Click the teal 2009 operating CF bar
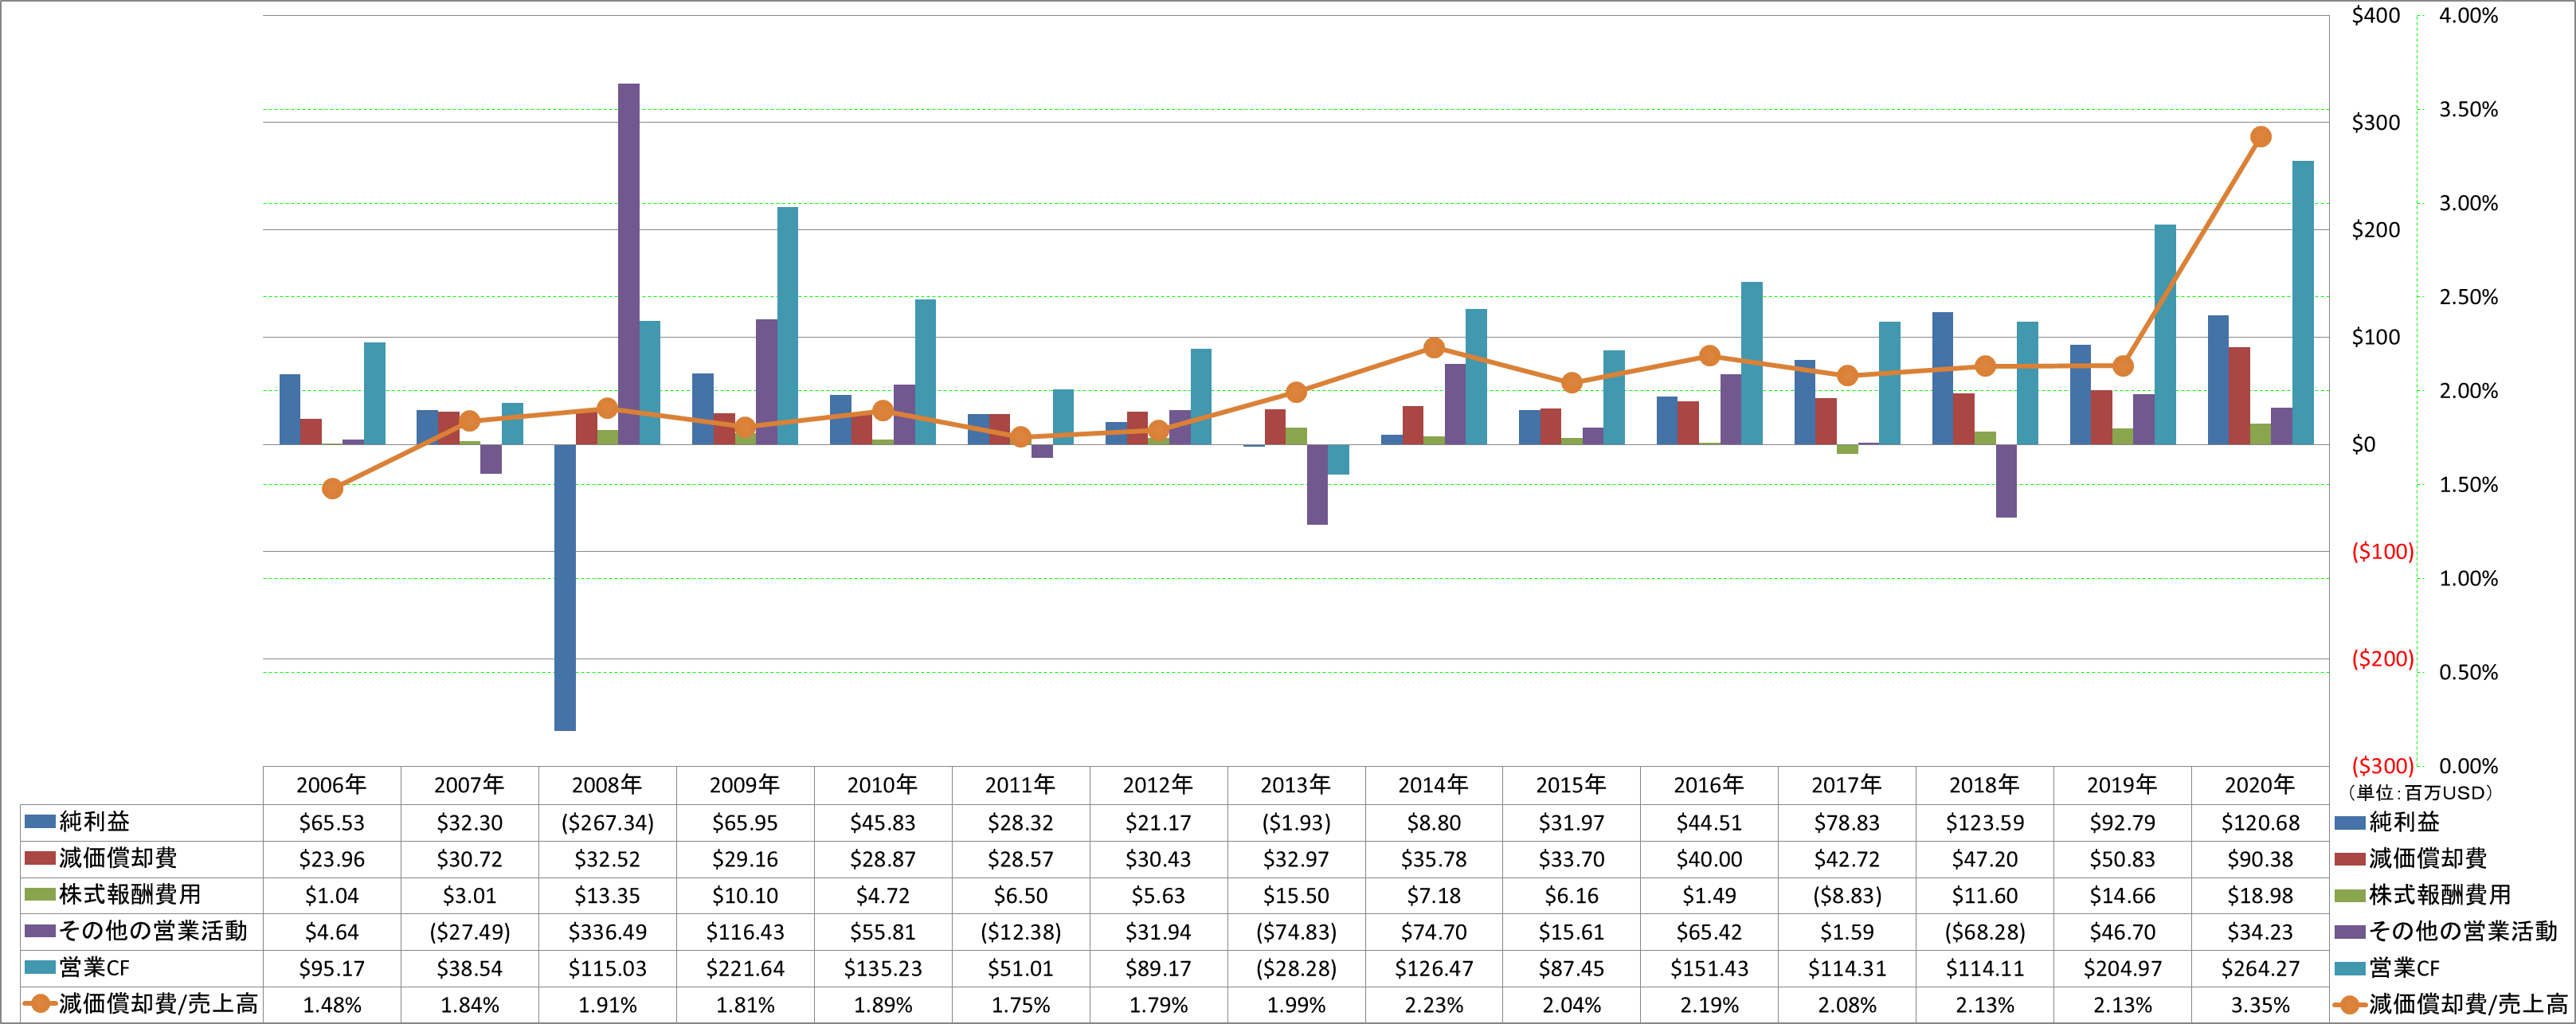The height and width of the screenshot is (1024, 2576). (x=788, y=326)
